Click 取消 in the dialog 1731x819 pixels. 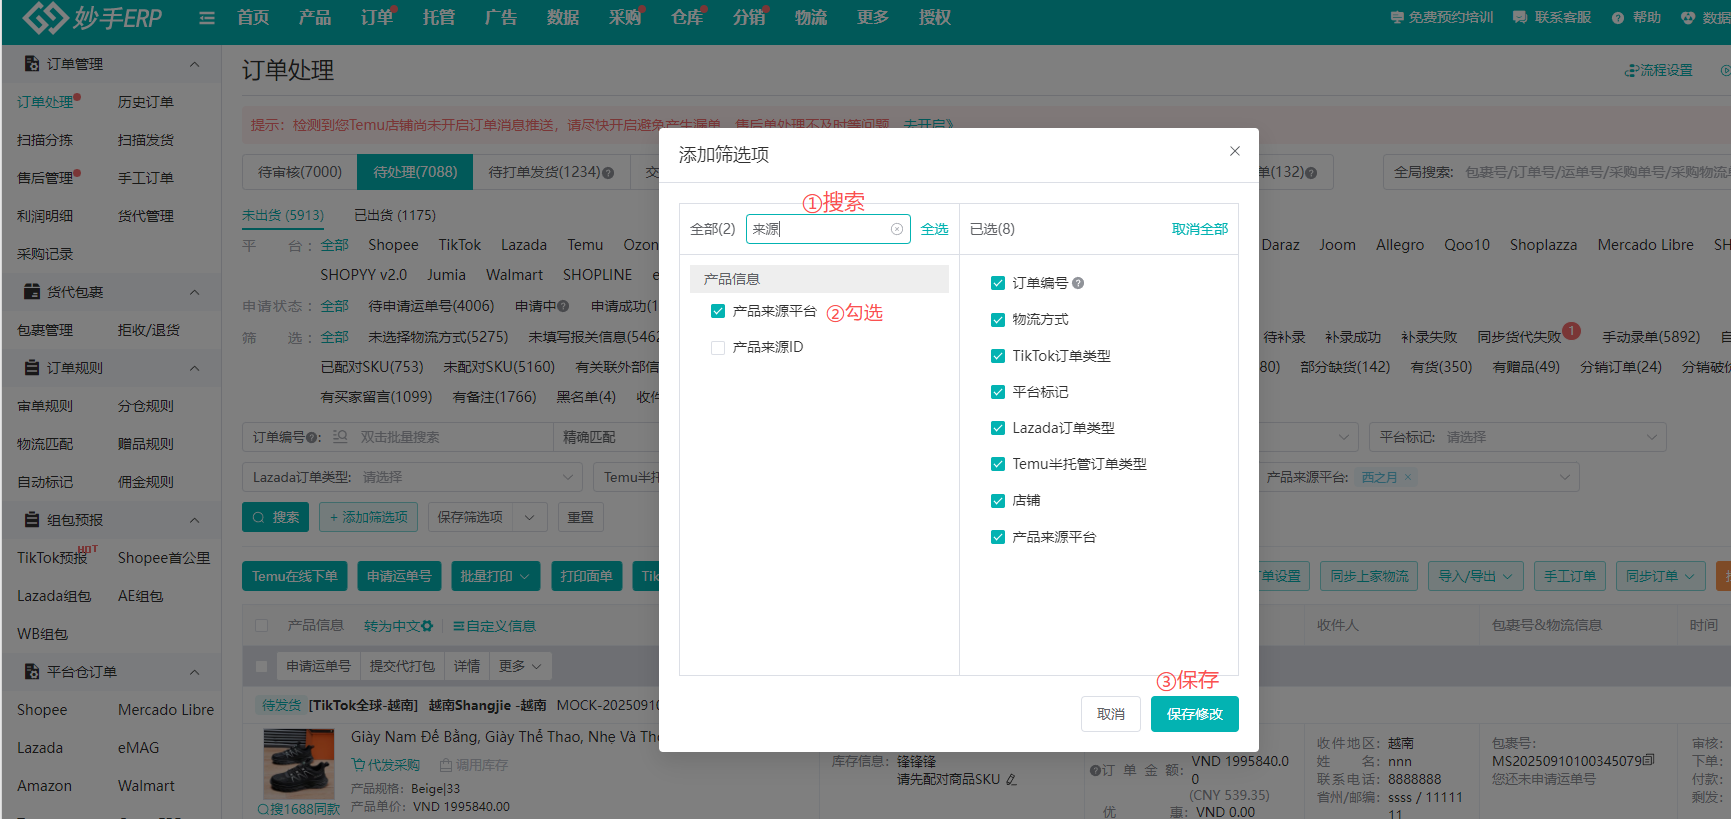click(1110, 714)
